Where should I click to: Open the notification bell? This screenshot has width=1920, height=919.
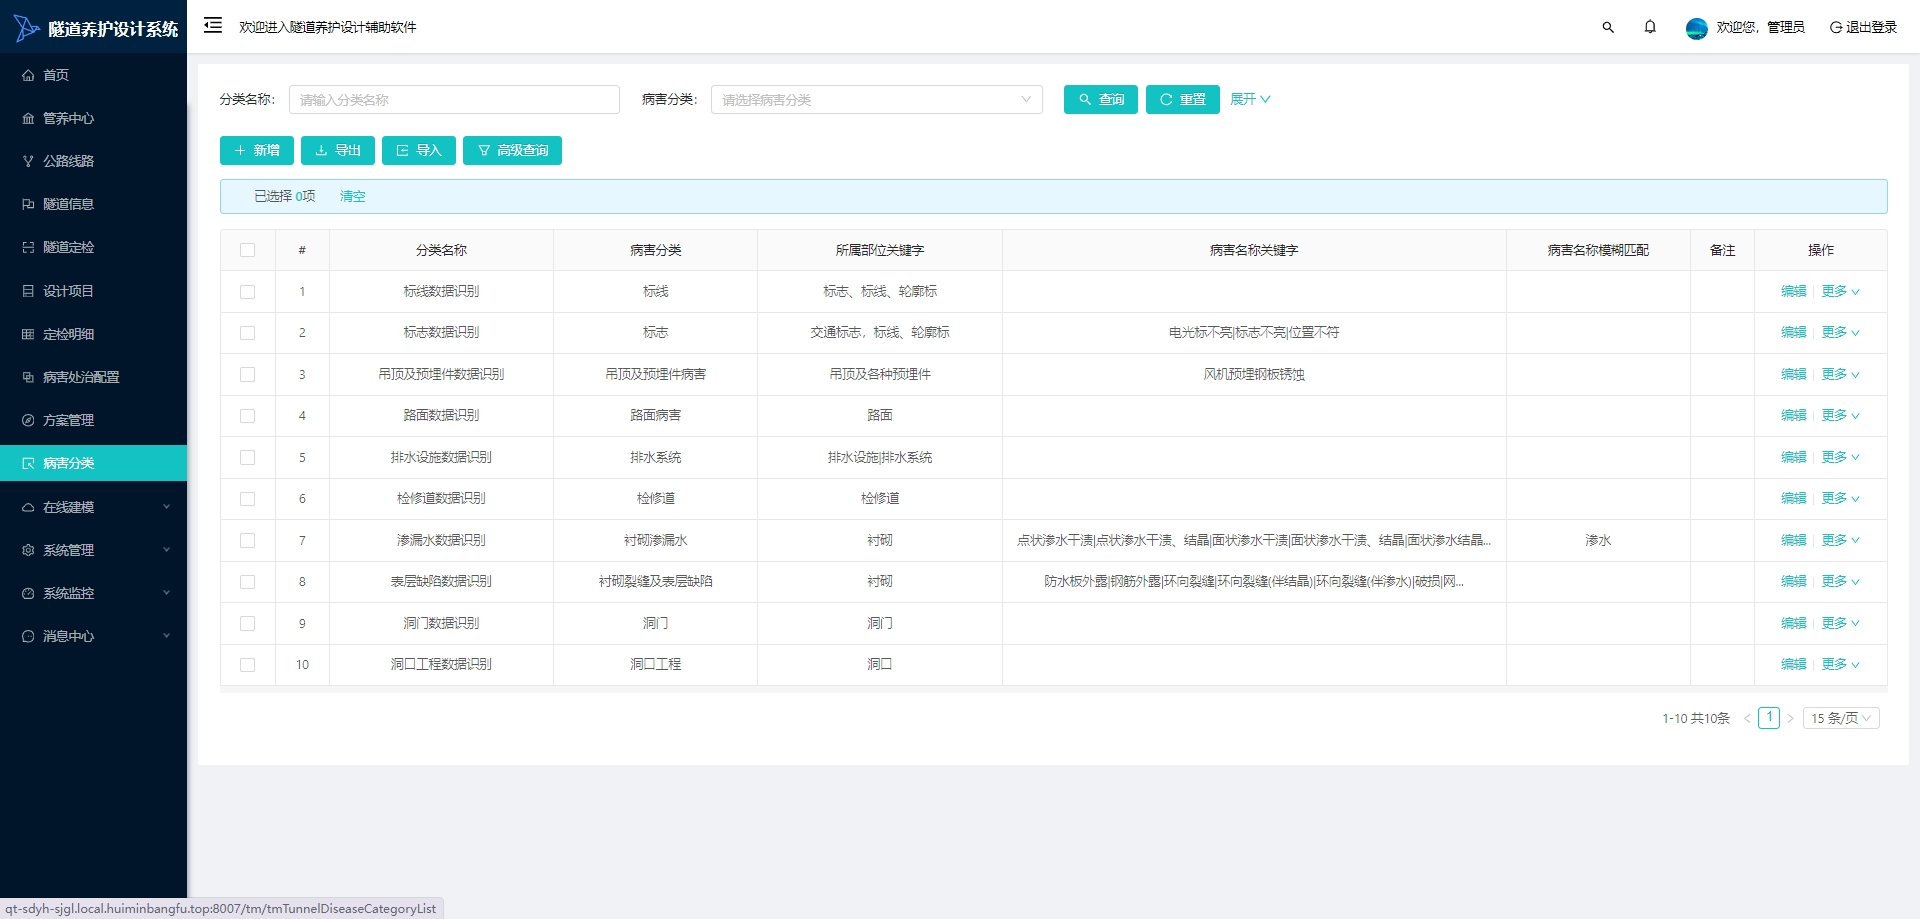1650,27
